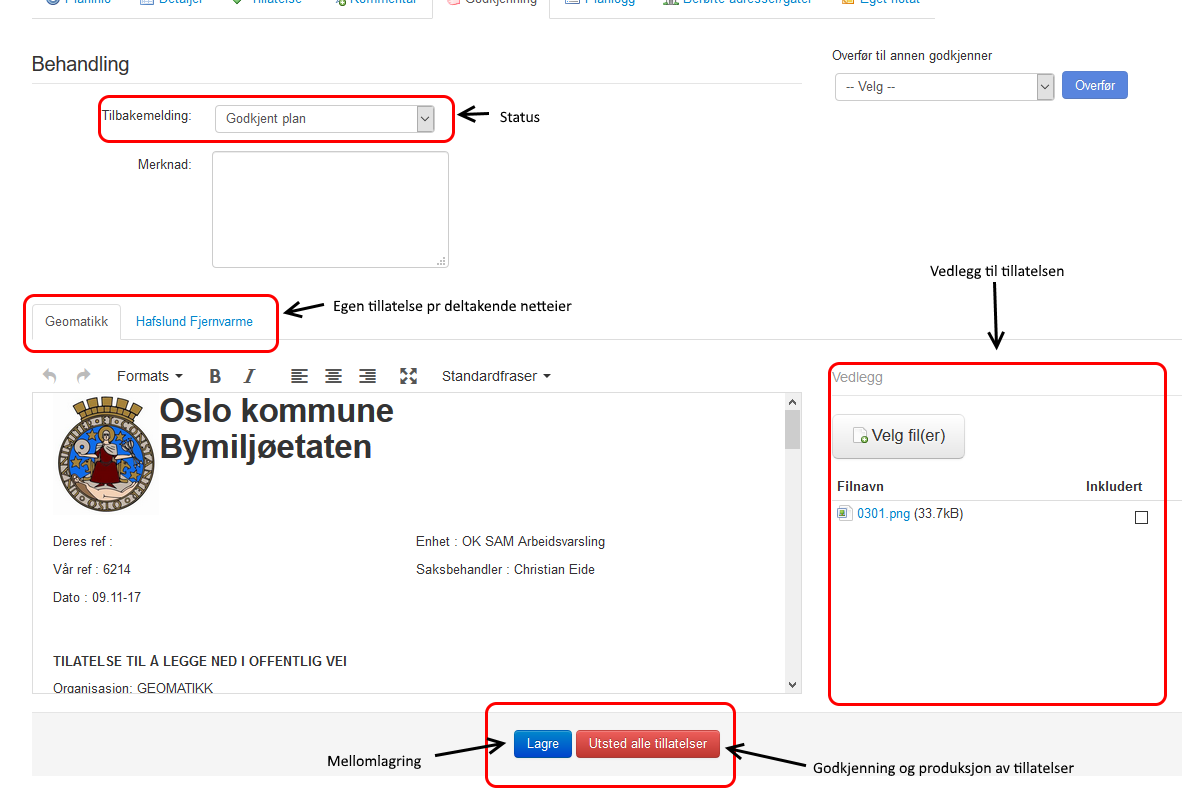
Task: Align text left in the editor
Action: pyautogui.click(x=299, y=375)
